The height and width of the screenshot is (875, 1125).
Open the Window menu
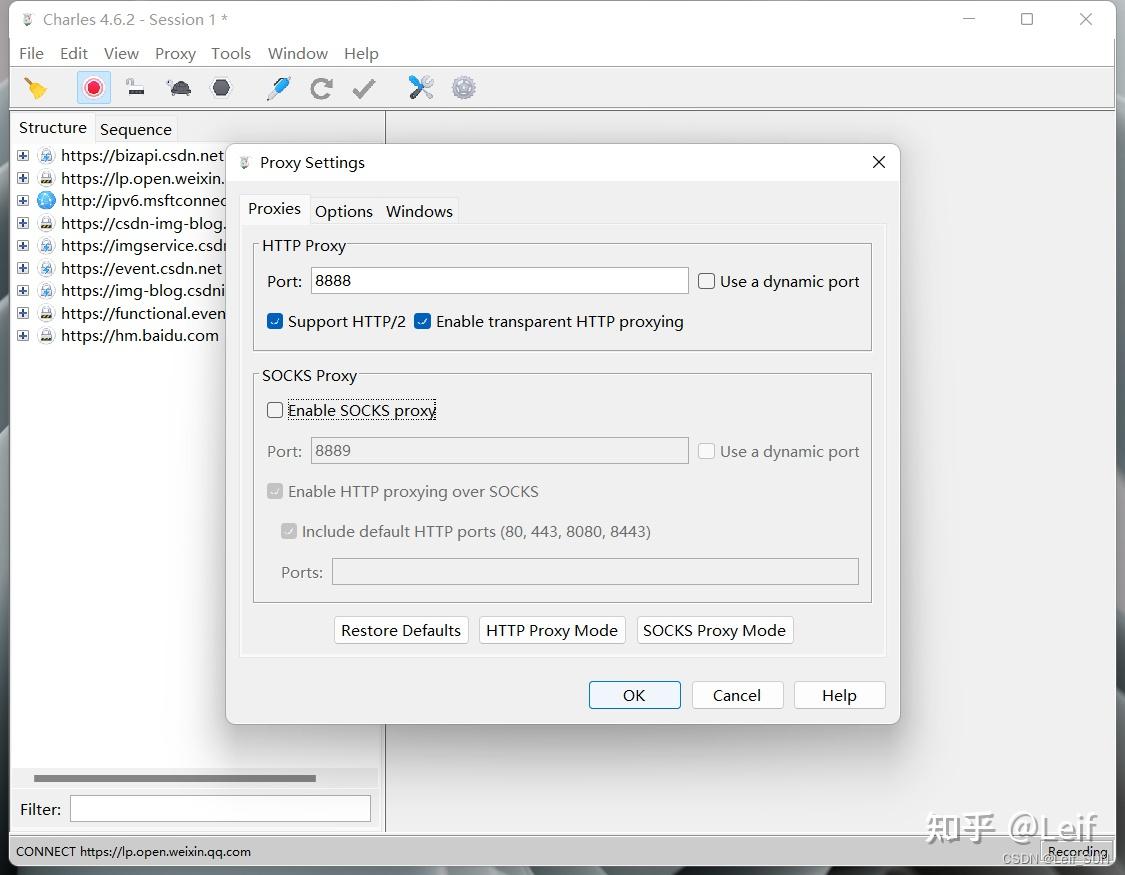(297, 54)
